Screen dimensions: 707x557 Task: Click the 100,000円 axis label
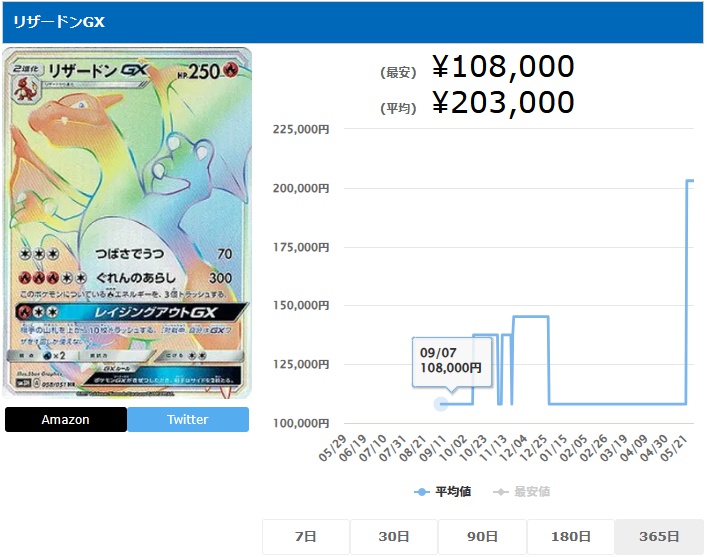(x=301, y=423)
